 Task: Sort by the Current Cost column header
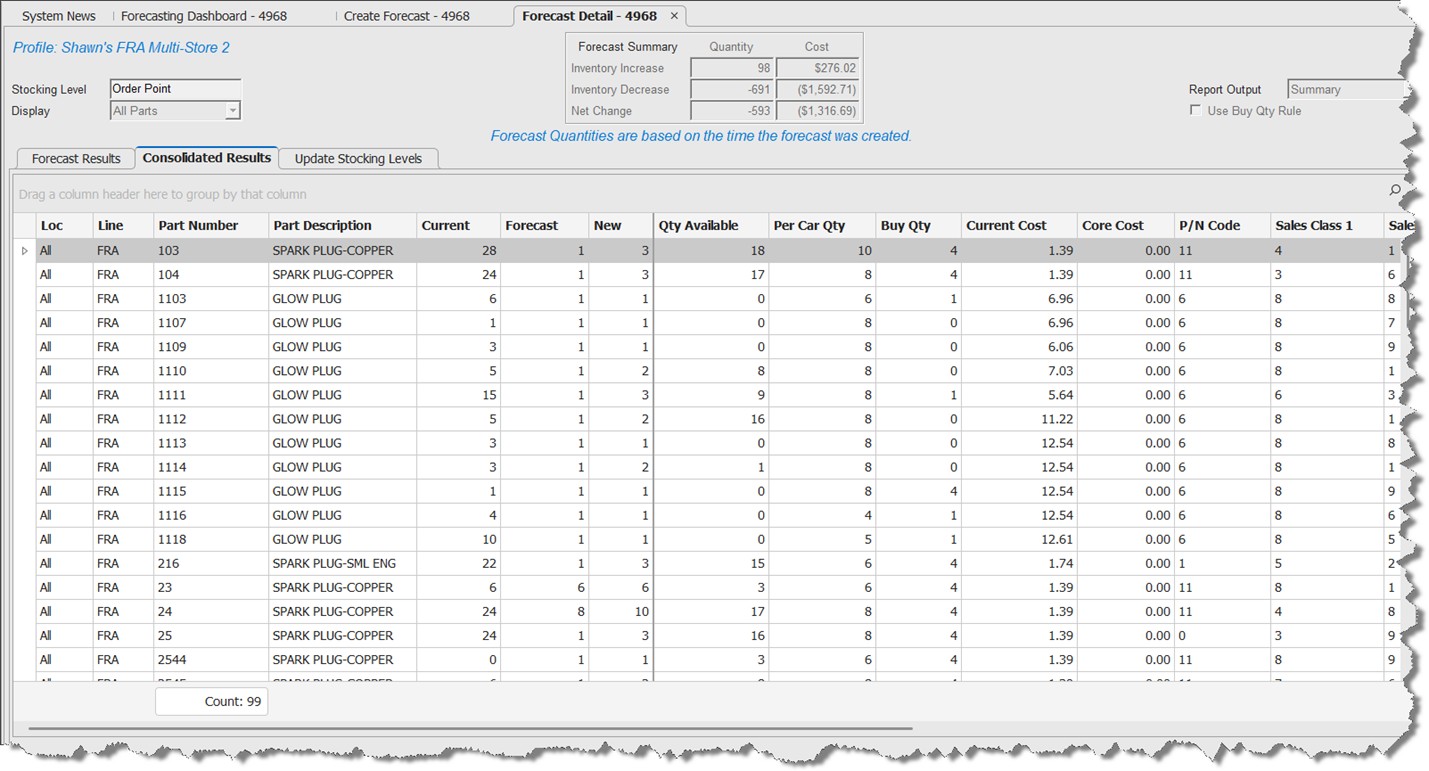coord(1006,226)
